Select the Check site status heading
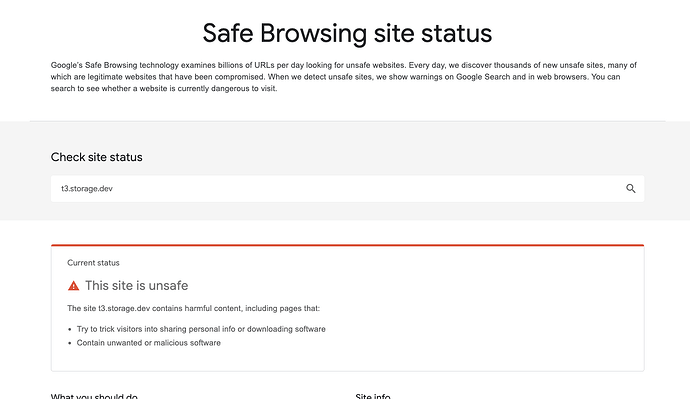The height and width of the screenshot is (399, 690). tap(96, 157)
